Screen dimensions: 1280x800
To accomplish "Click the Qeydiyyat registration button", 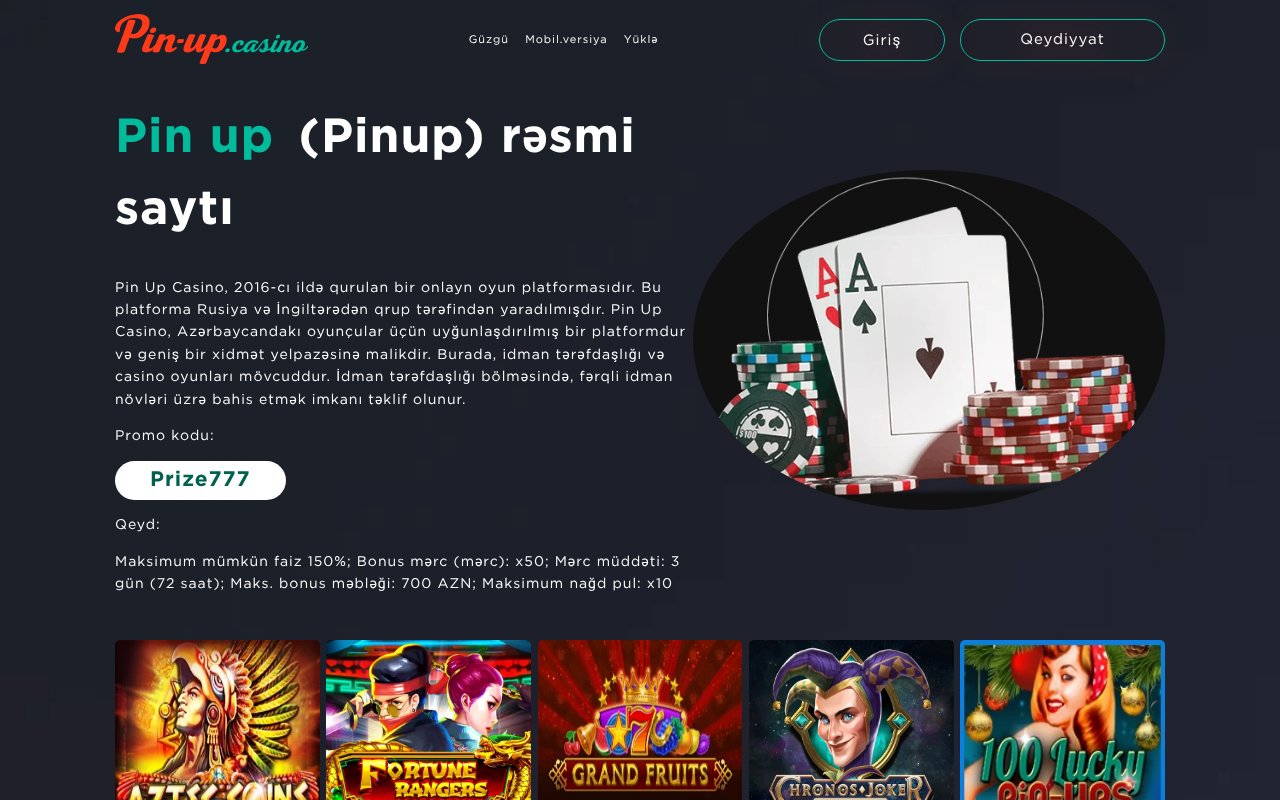I will pos(1062,40).
